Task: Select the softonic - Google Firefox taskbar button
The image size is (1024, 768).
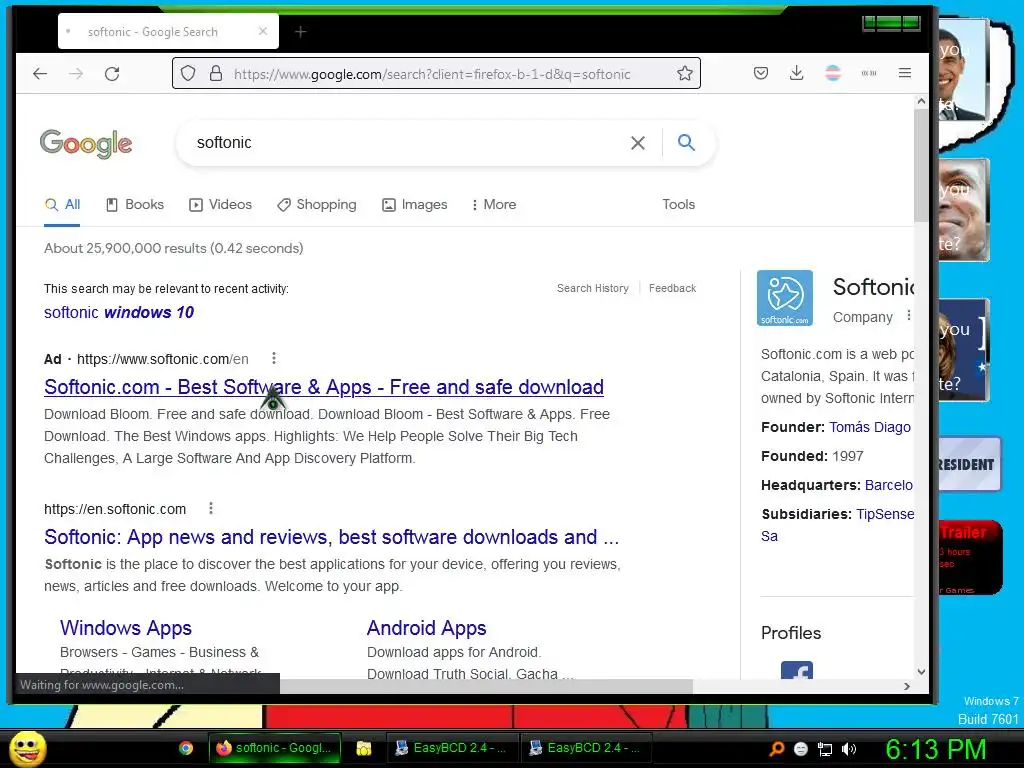Action: coord(274,748)
